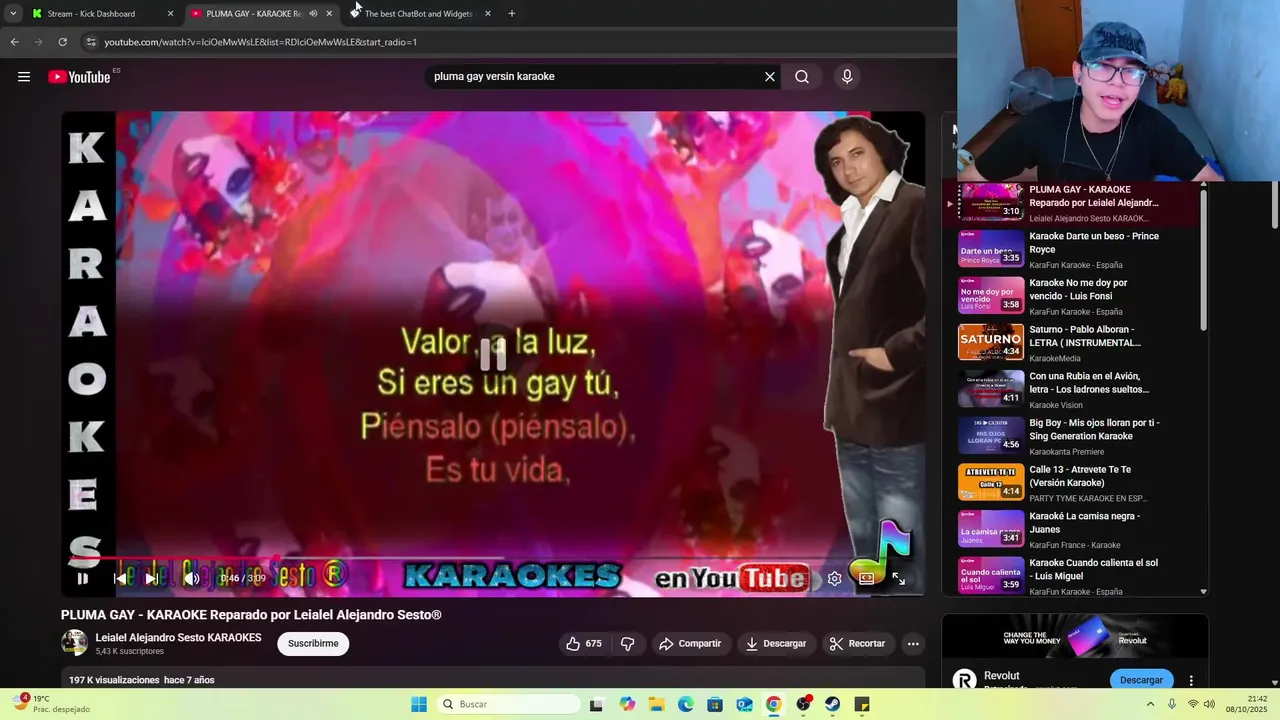Image resolution: width=1280 pixels, height=720 pixels.
Task: Open the Con una Rubia en el Avión thumbnail
Action: point(991,389)
